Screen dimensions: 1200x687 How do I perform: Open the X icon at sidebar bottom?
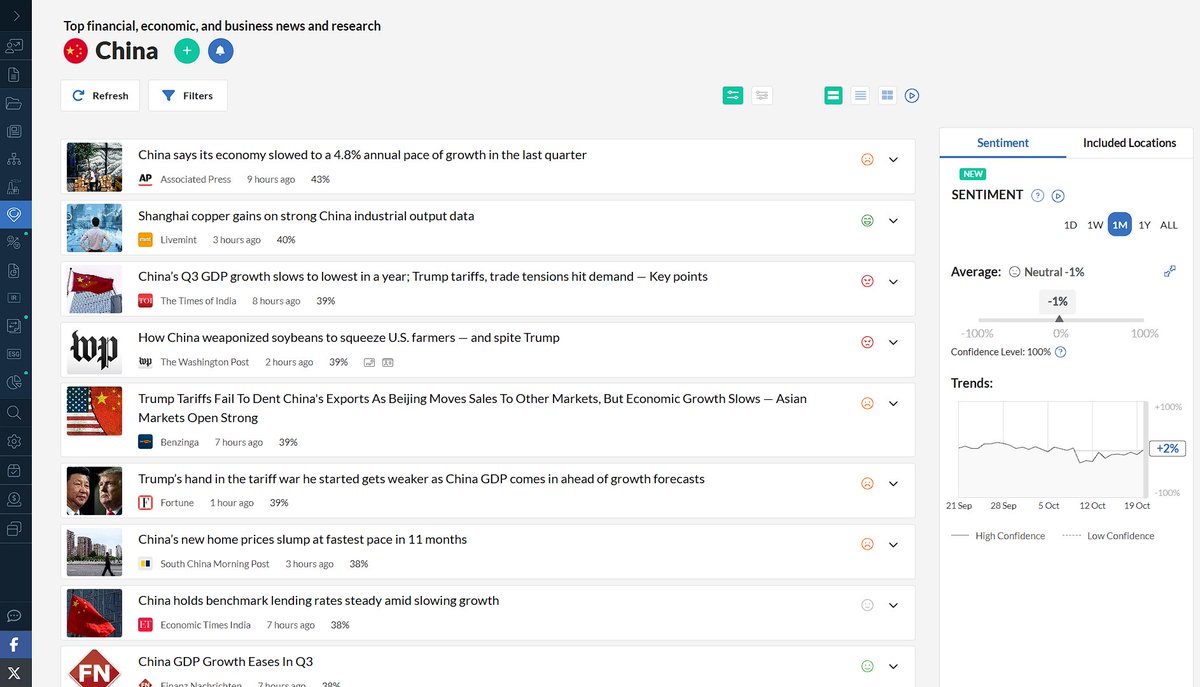click(15, 673)
